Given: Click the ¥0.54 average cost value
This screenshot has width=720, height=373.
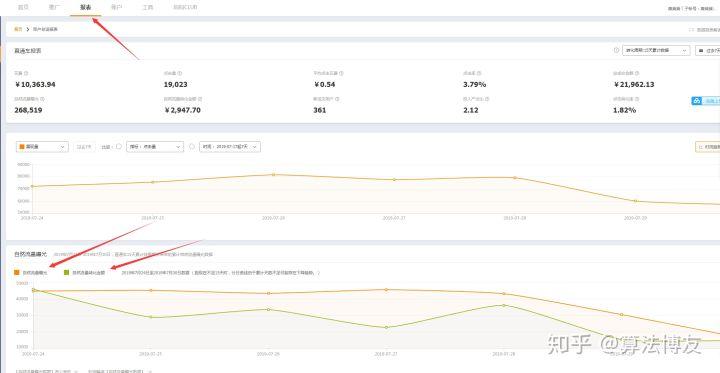Looking at the screenshot, I should point(325,85).
